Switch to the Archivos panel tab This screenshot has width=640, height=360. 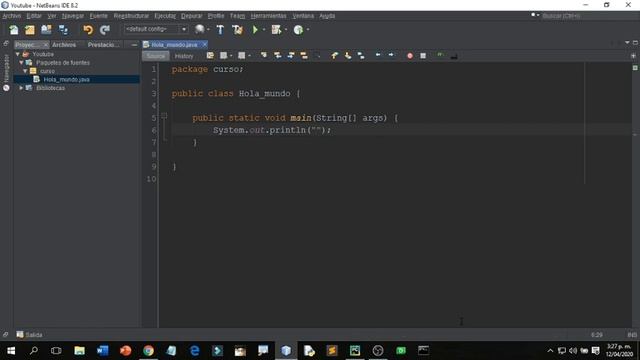coord(64,45)
